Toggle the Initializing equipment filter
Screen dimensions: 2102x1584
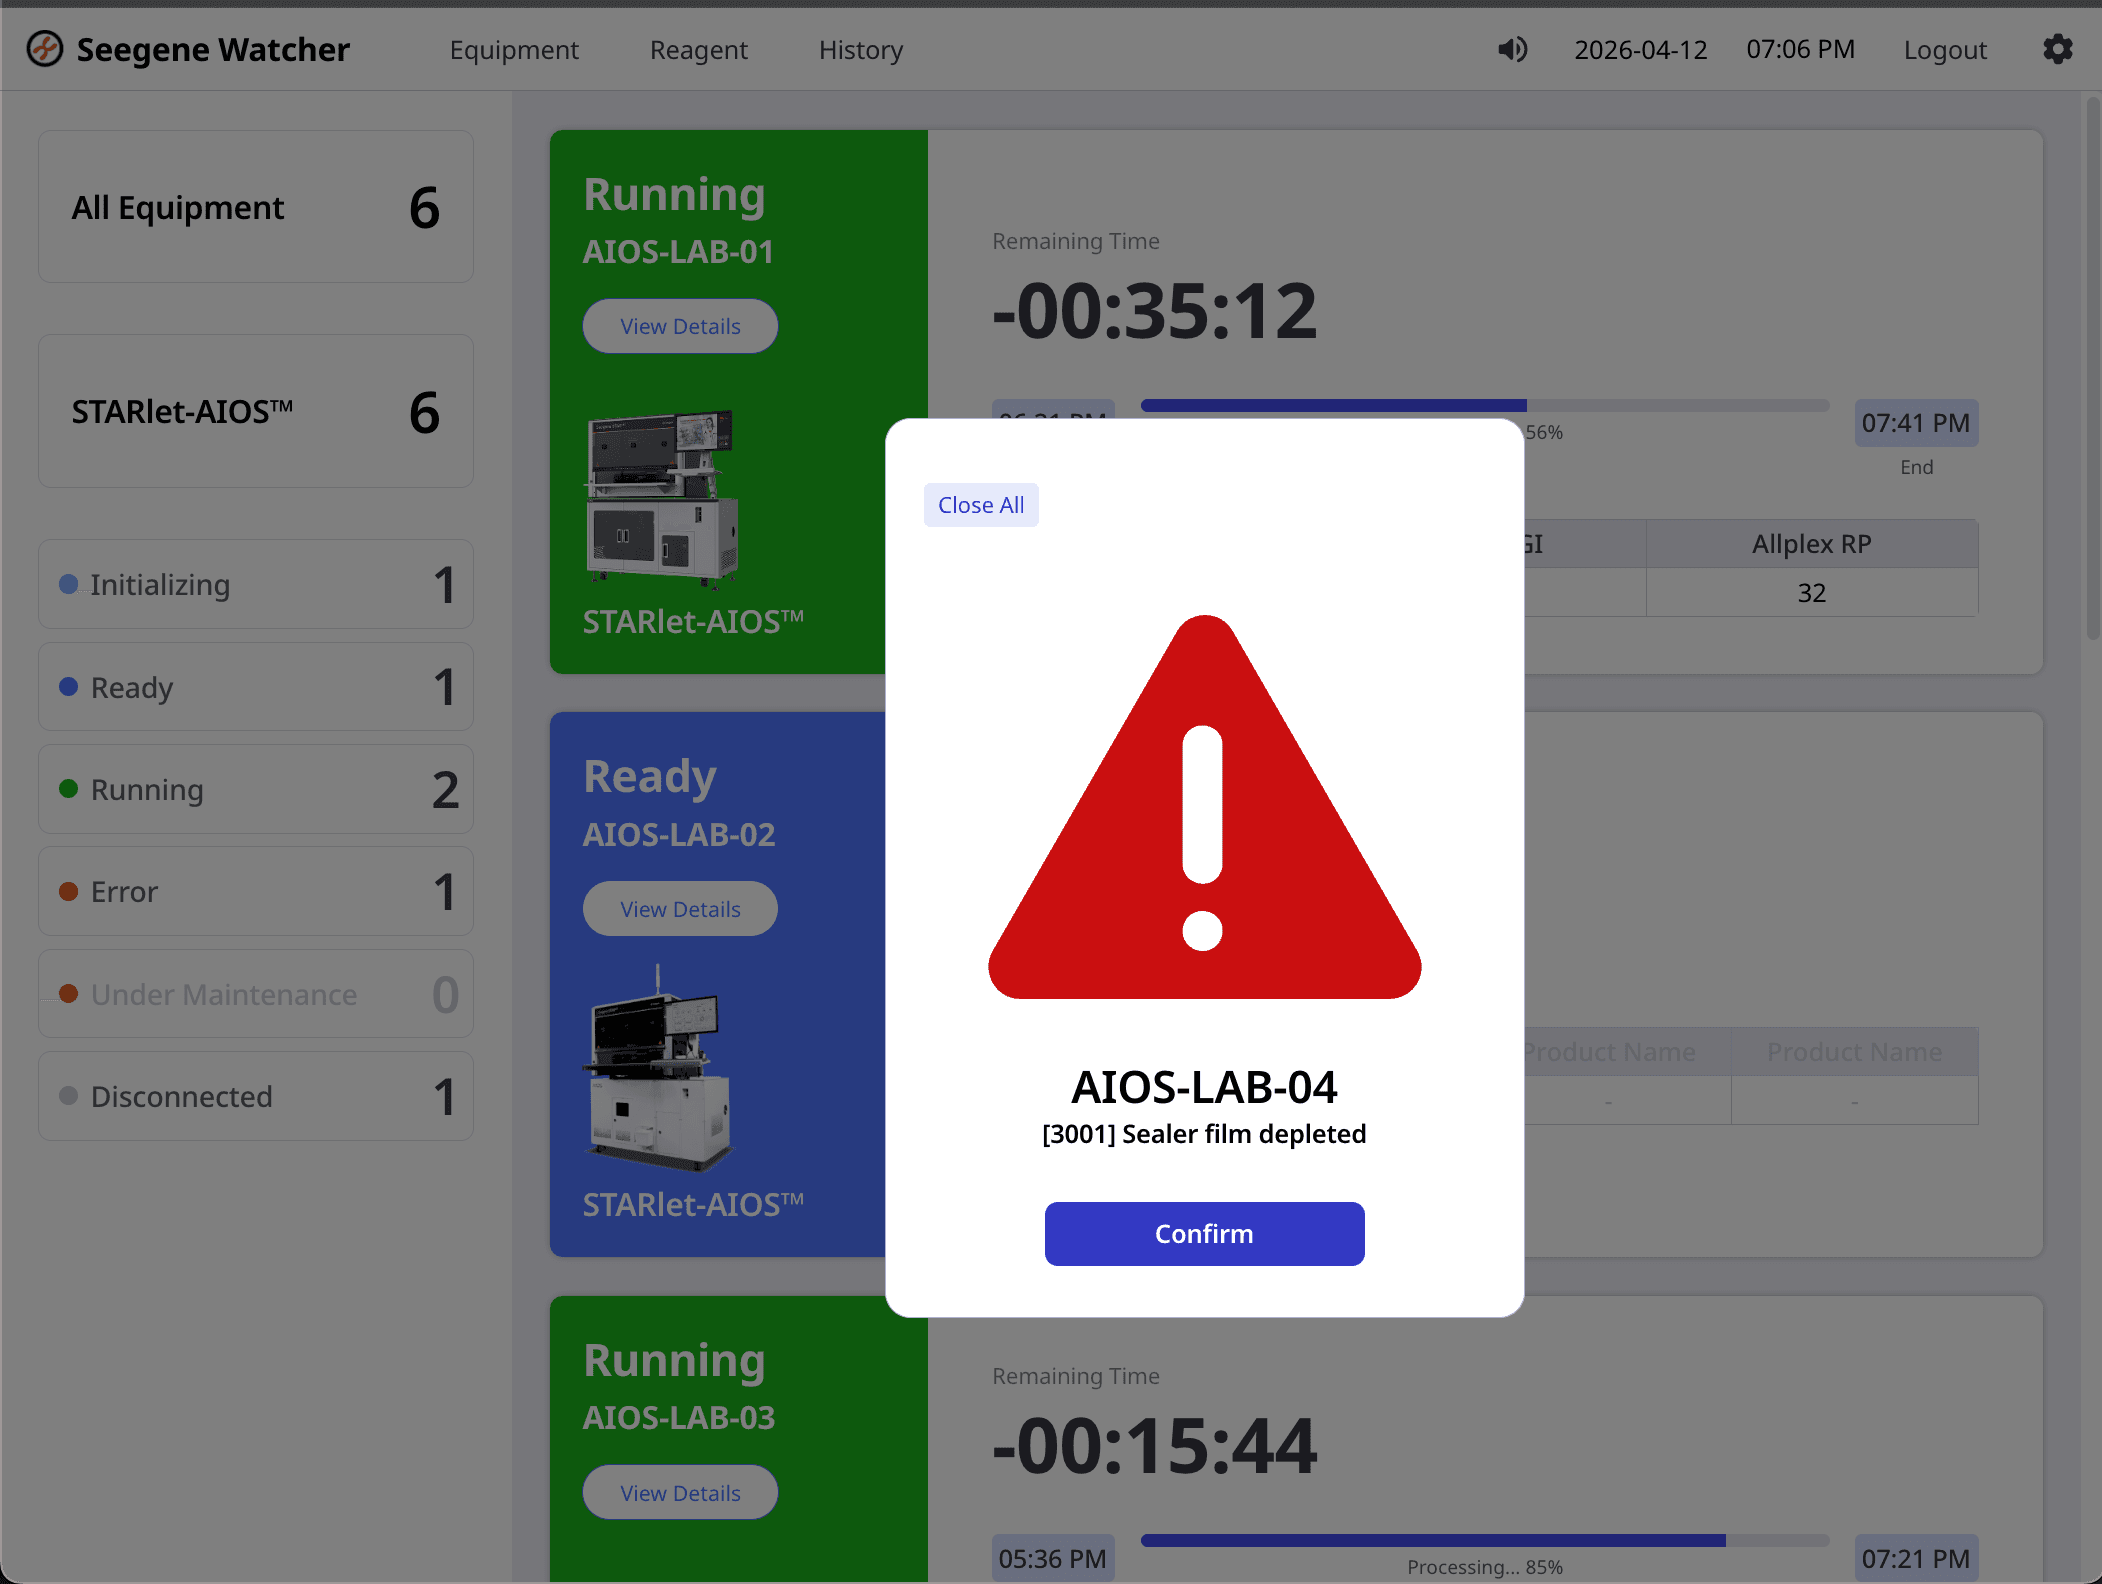click(255, 584)
